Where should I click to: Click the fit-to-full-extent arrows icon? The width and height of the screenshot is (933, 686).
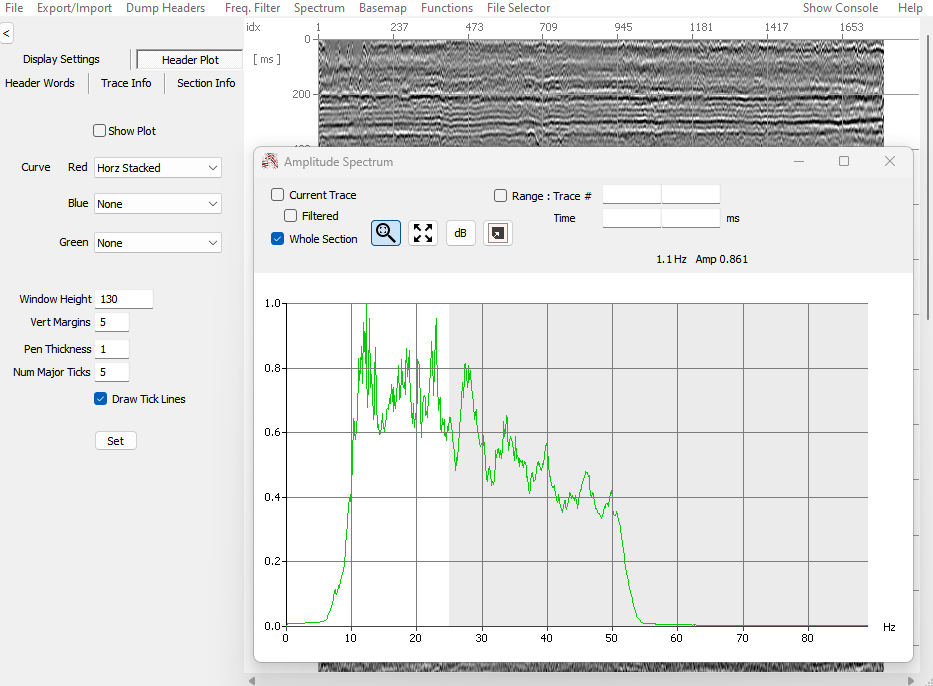click(423, 233)
